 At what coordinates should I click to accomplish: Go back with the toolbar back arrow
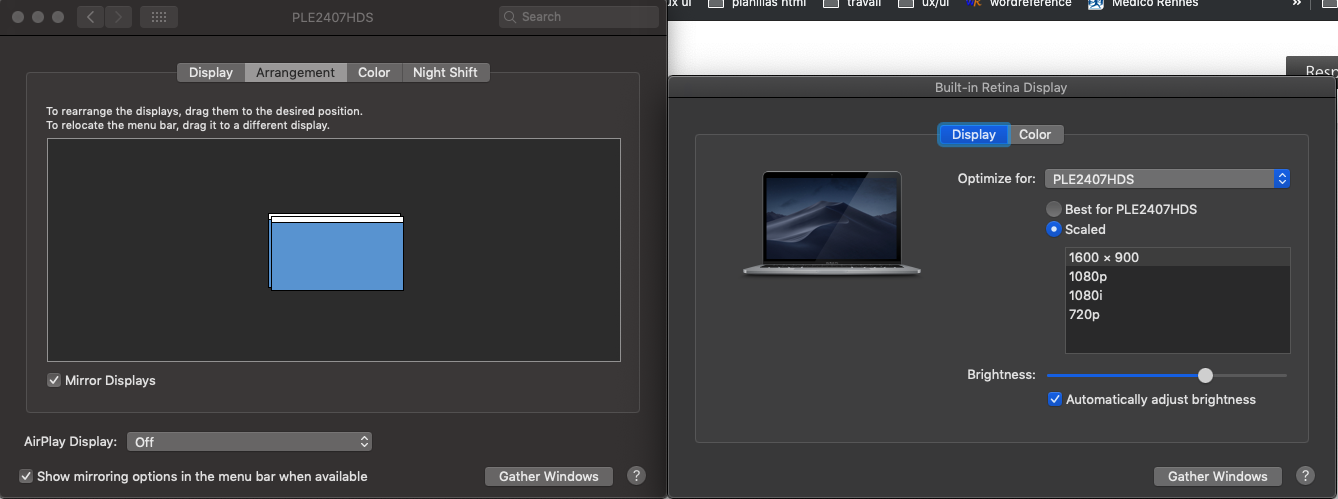91,17
